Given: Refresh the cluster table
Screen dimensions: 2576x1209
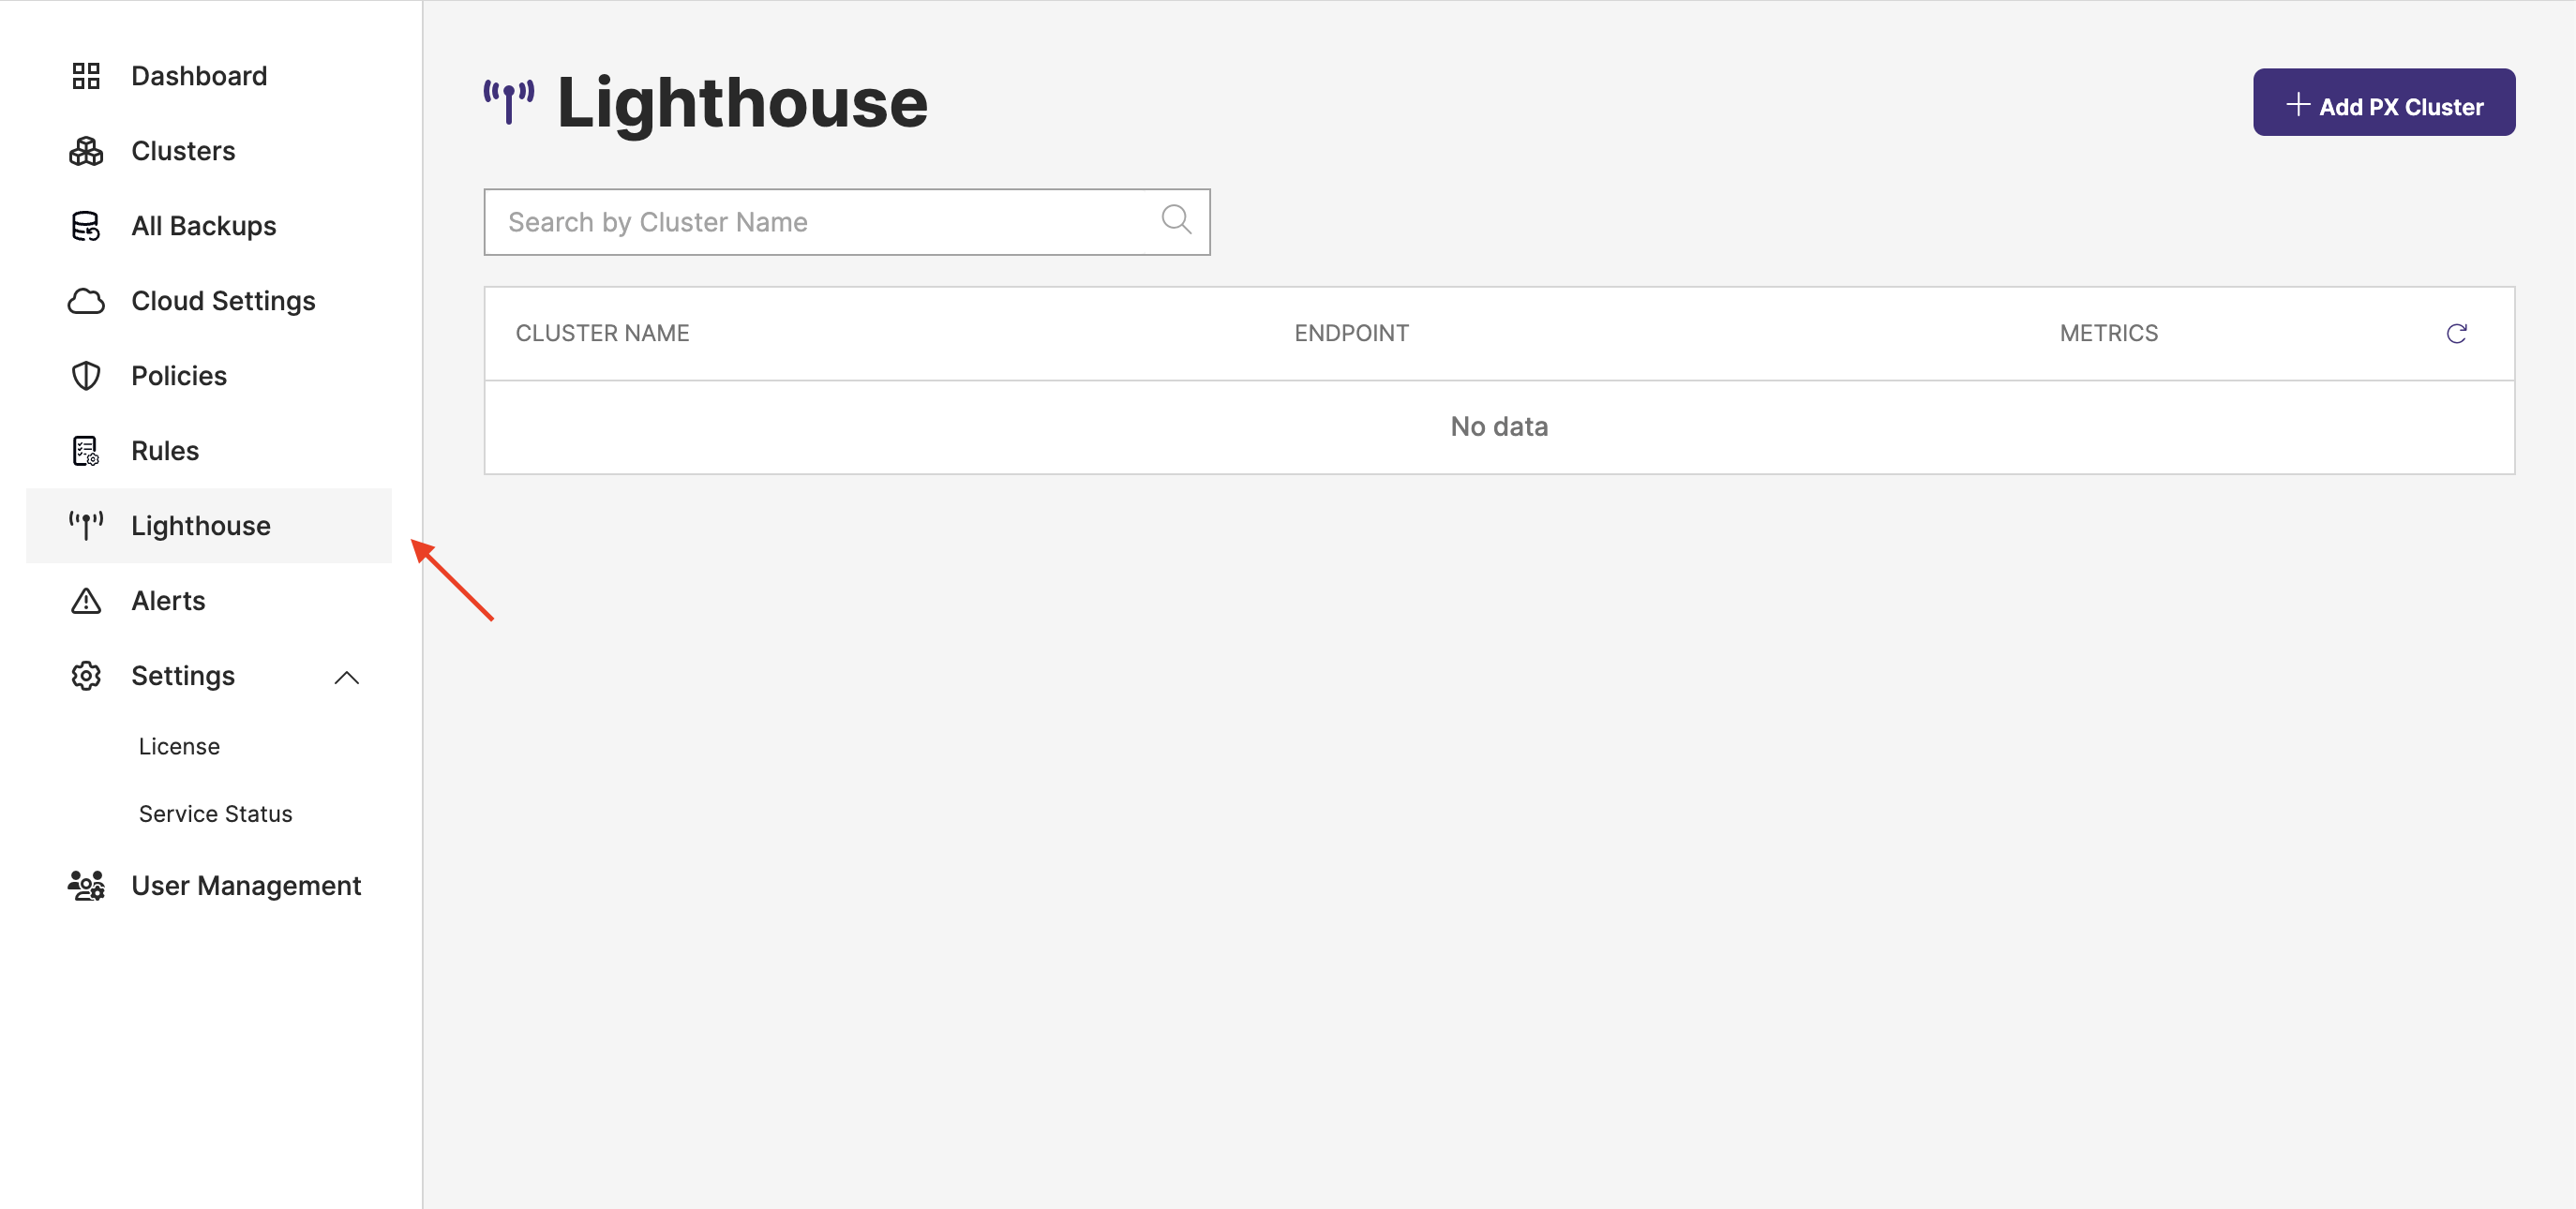Looking at the screenshot, I should point(2456,334).
